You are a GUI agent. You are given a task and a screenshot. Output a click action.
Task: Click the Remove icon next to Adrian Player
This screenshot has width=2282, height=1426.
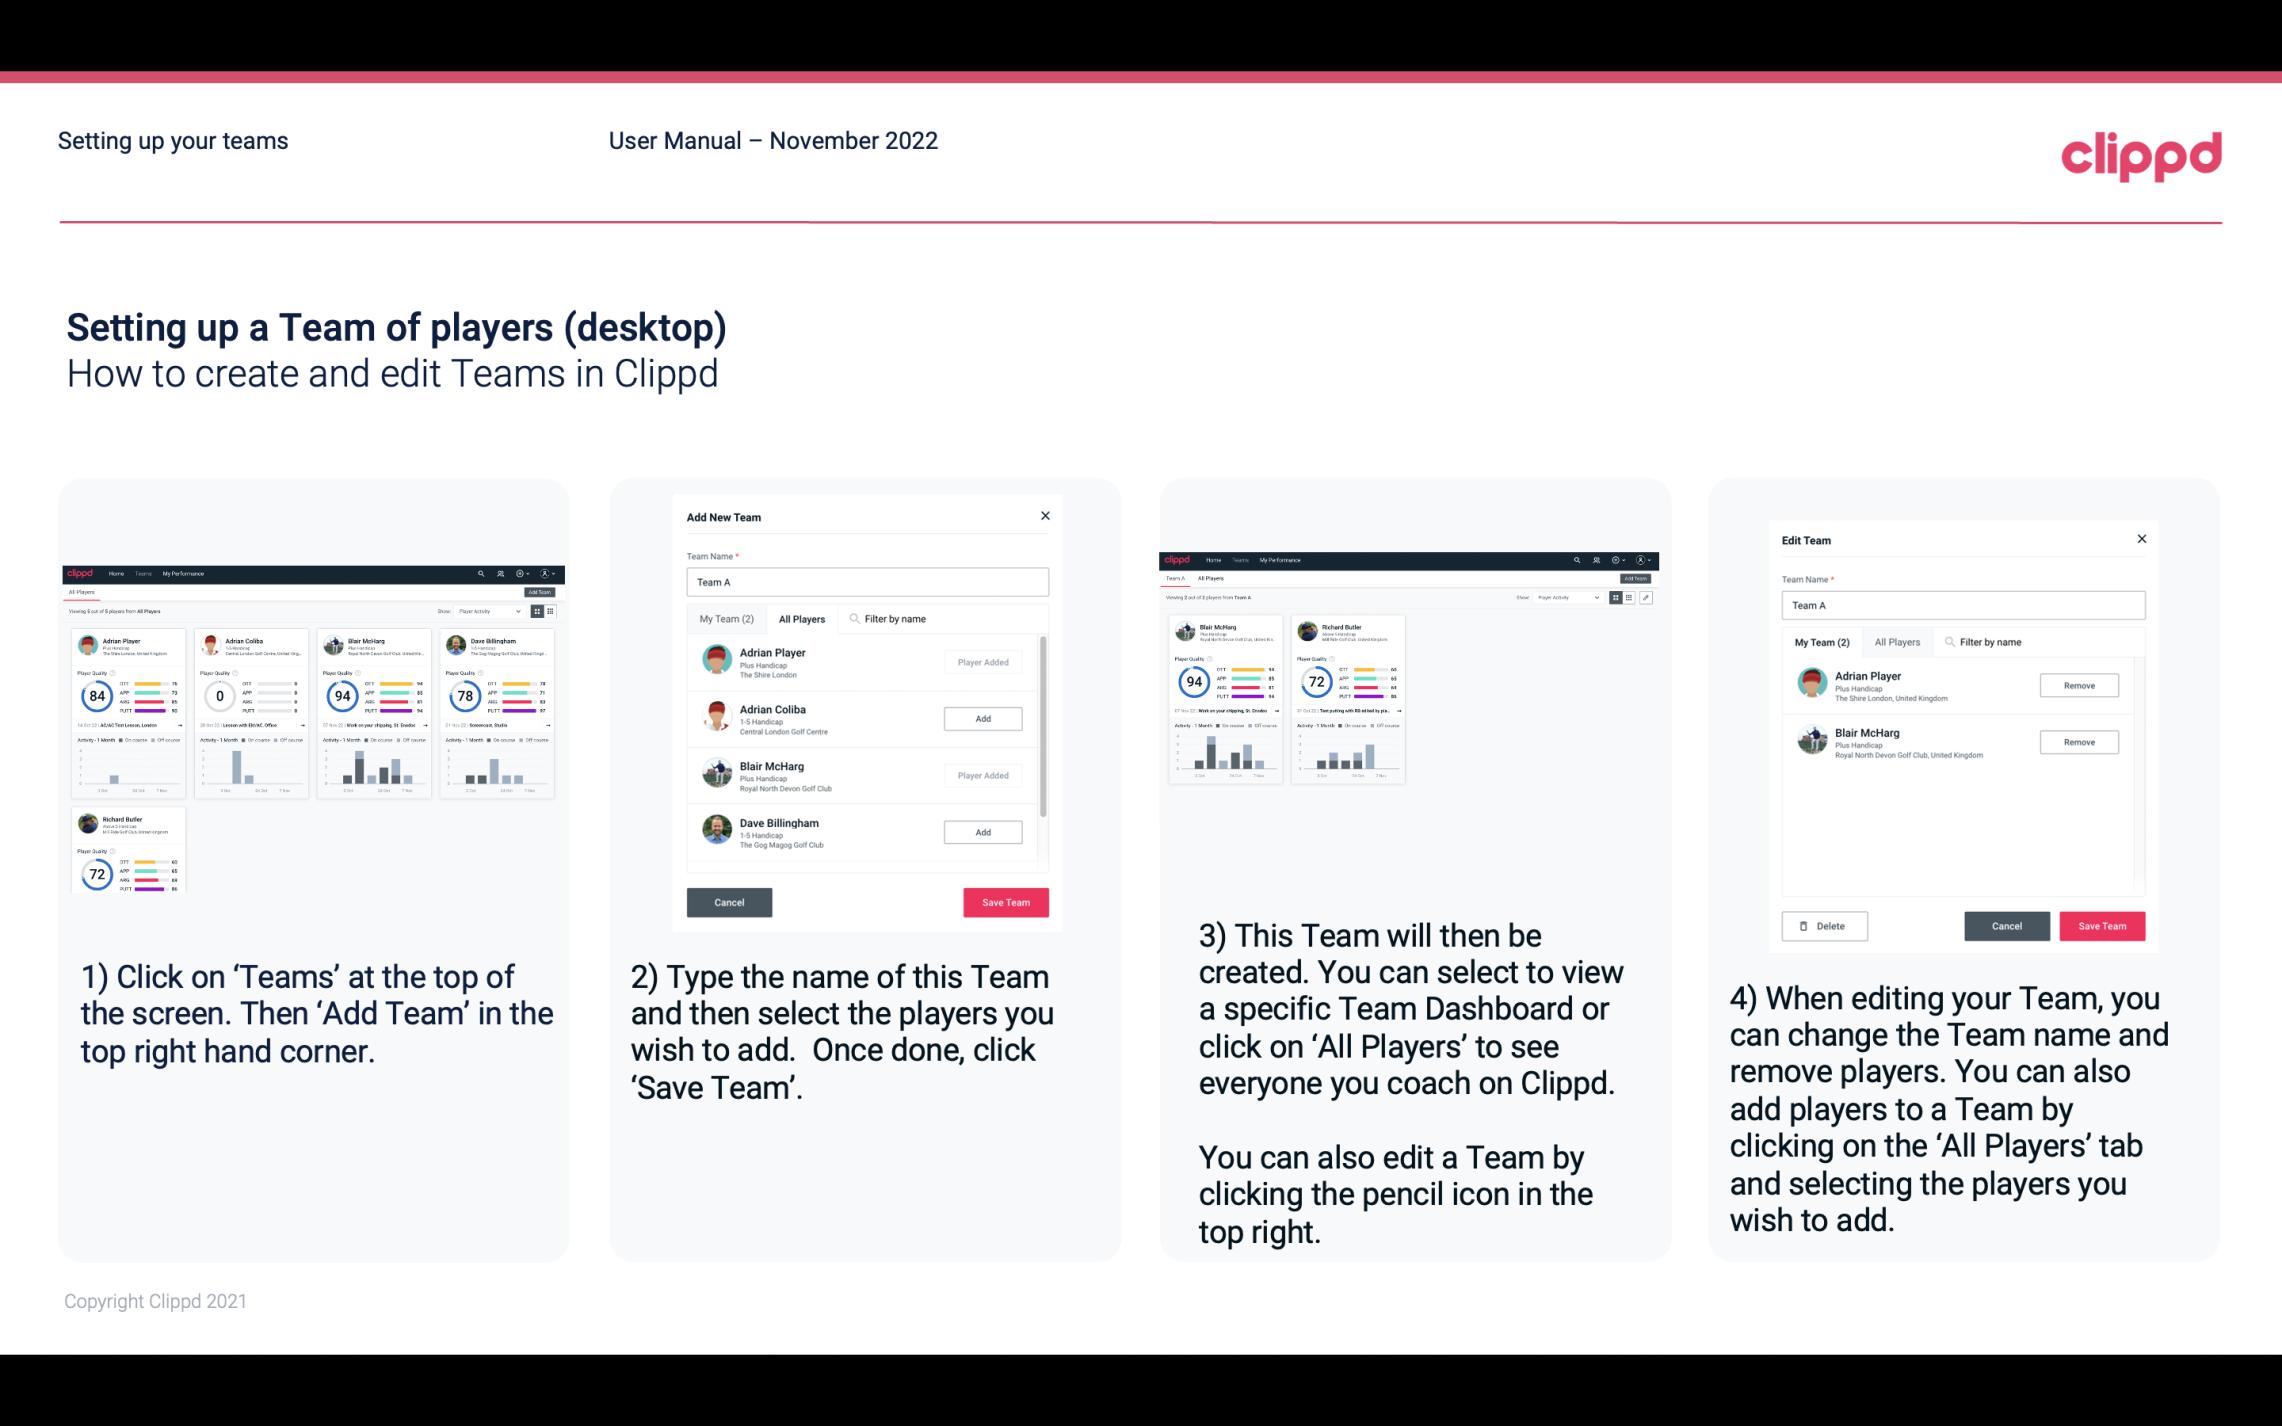2078,683
